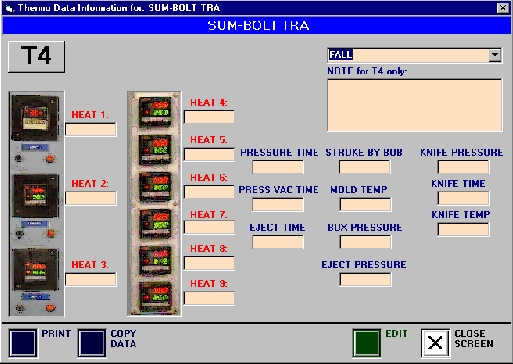Click the HEAT 2 controller photo
This screenshot has height=364, width=513.
coord(36,195)
